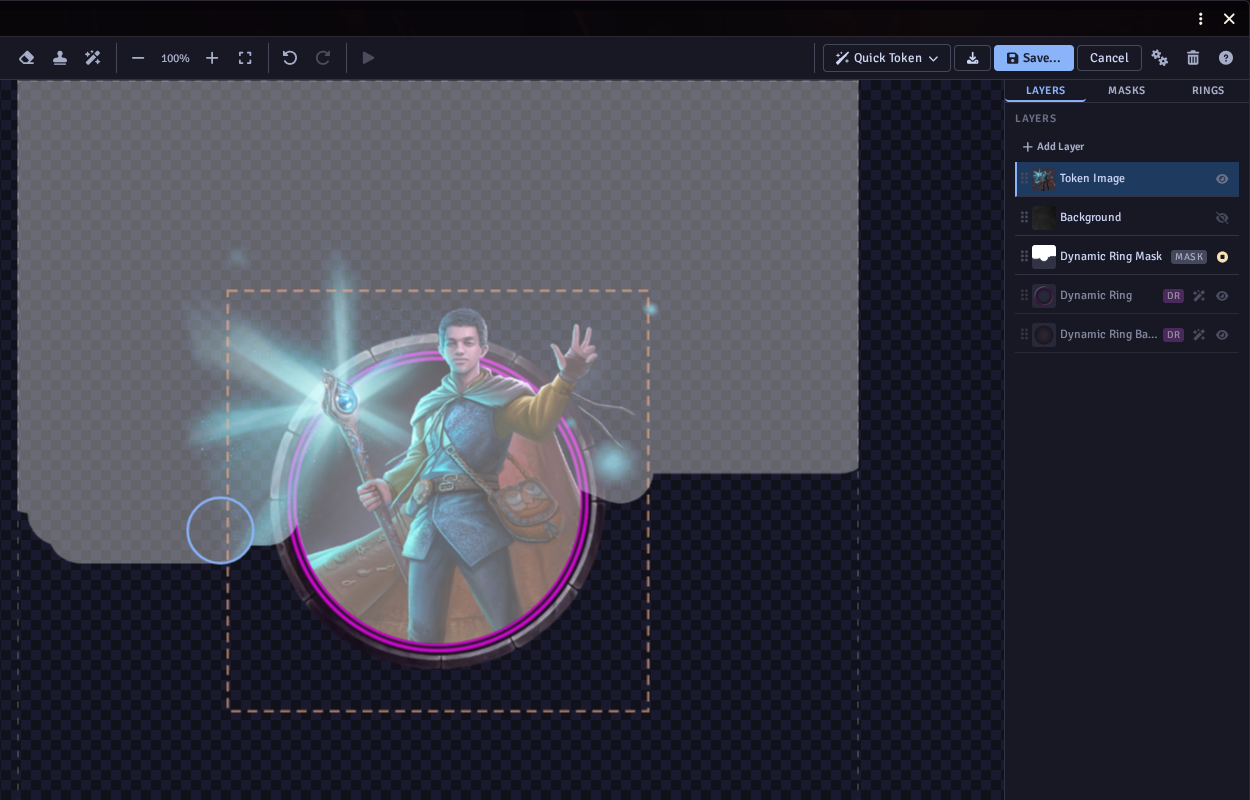1250x800 pixels.
Task: Switch to the Masks tab
Action: click(x=1127, y=91)
